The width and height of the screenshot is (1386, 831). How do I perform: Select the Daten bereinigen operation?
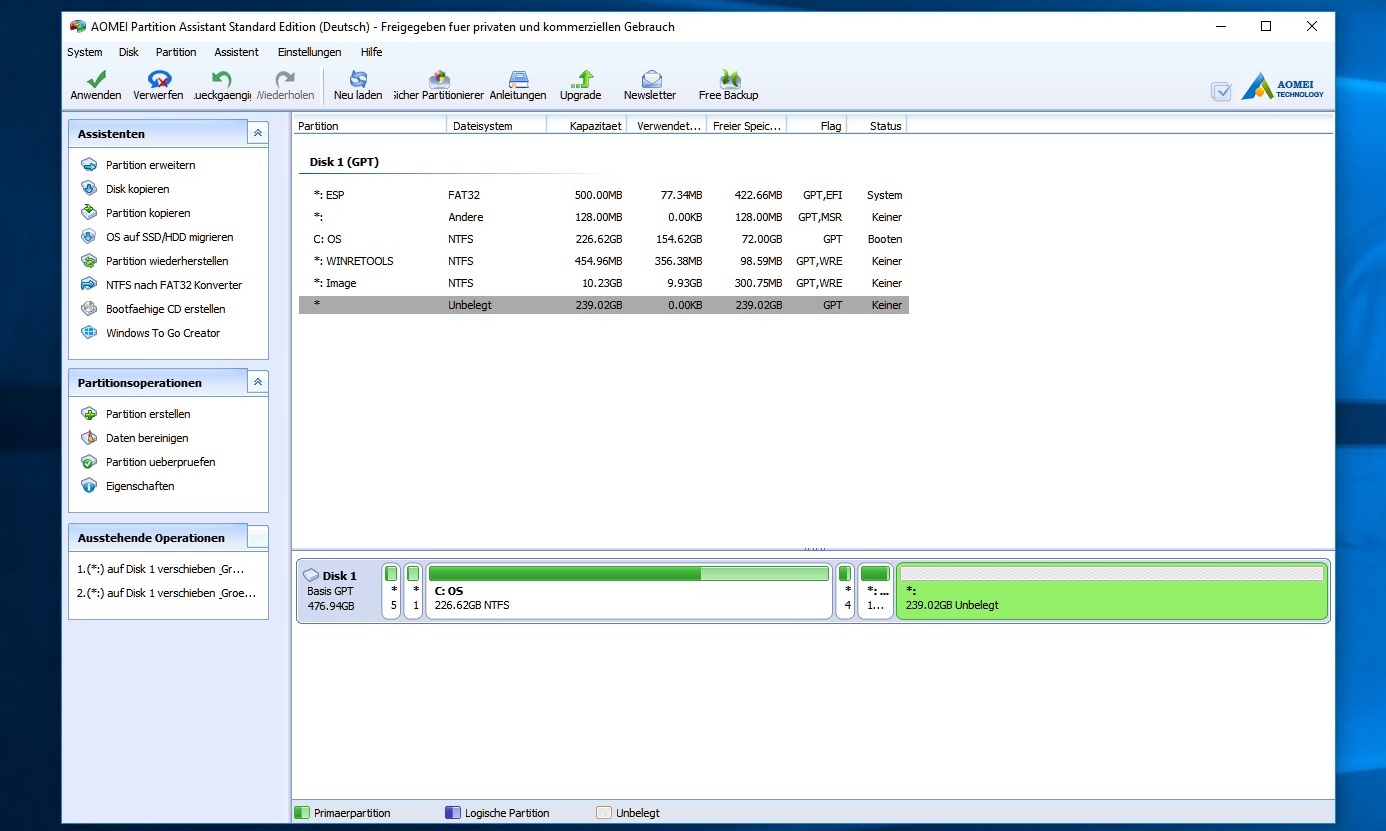147,438
